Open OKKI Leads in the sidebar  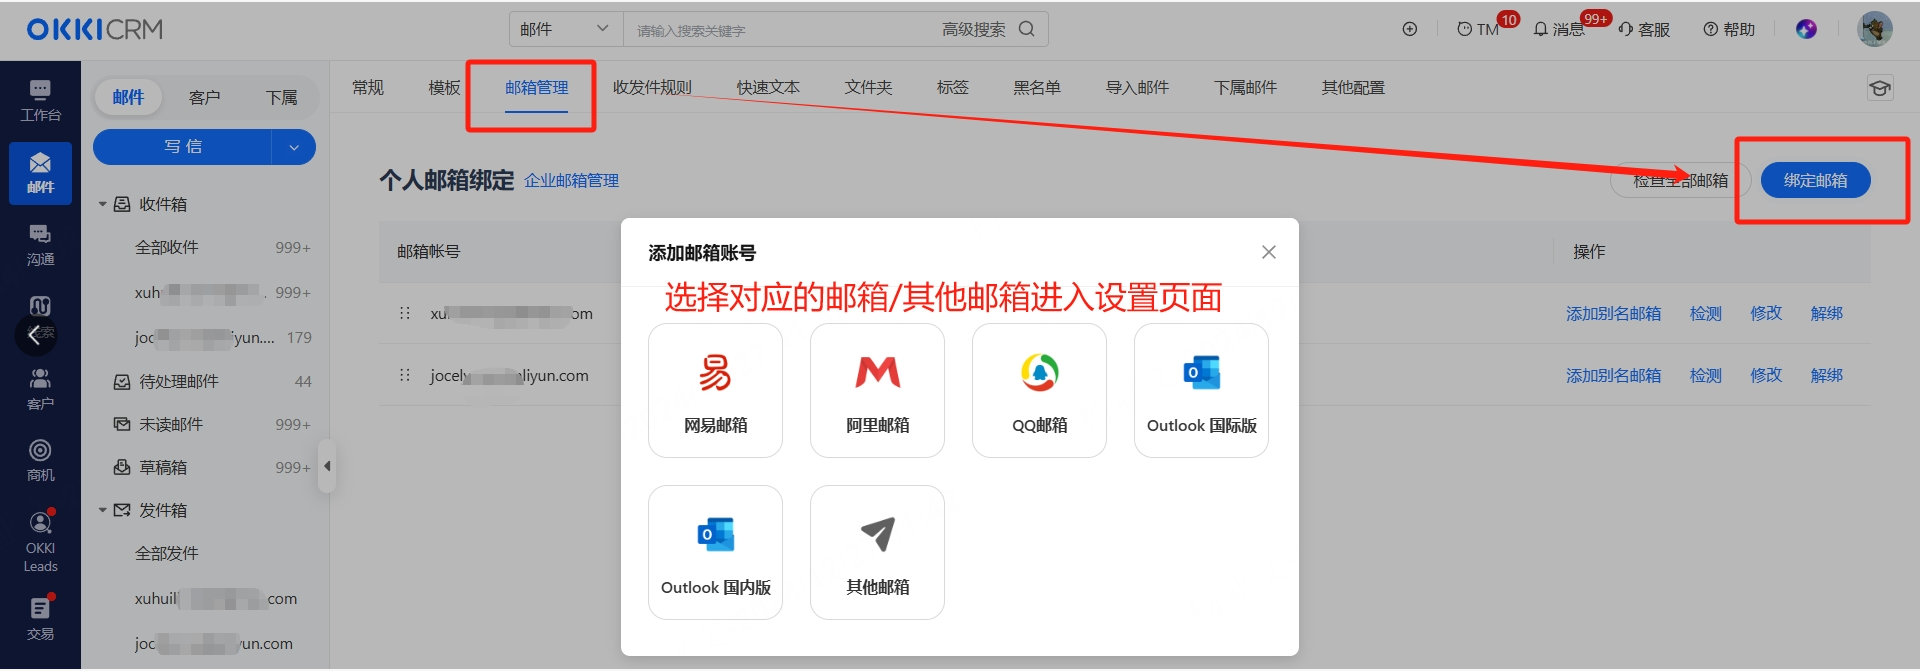pos(40,541)
